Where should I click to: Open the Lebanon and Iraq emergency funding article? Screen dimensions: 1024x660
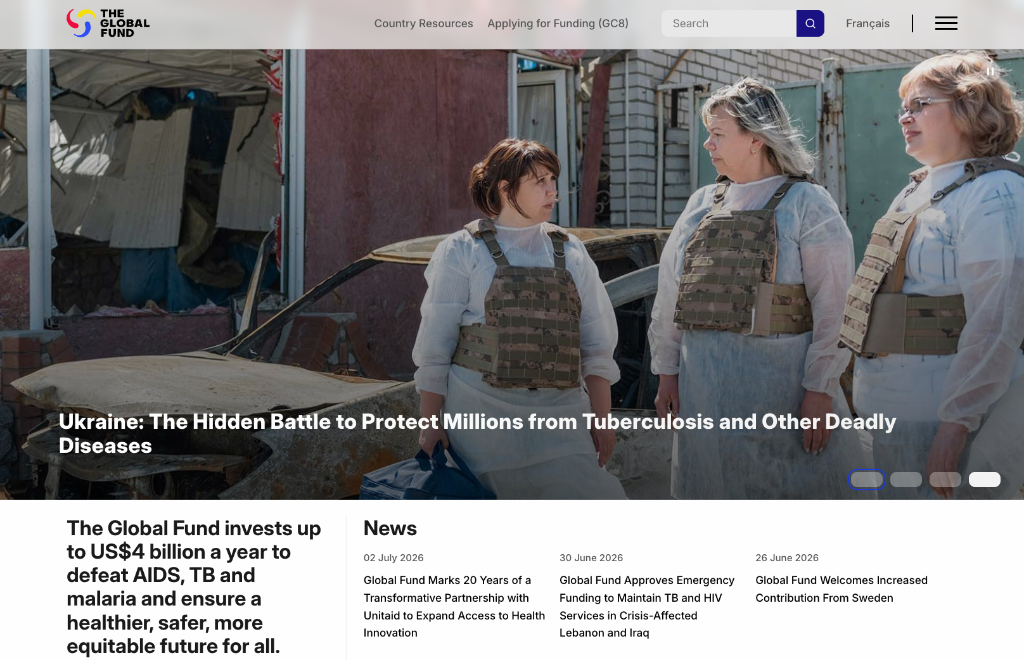(x=647, y=606)
